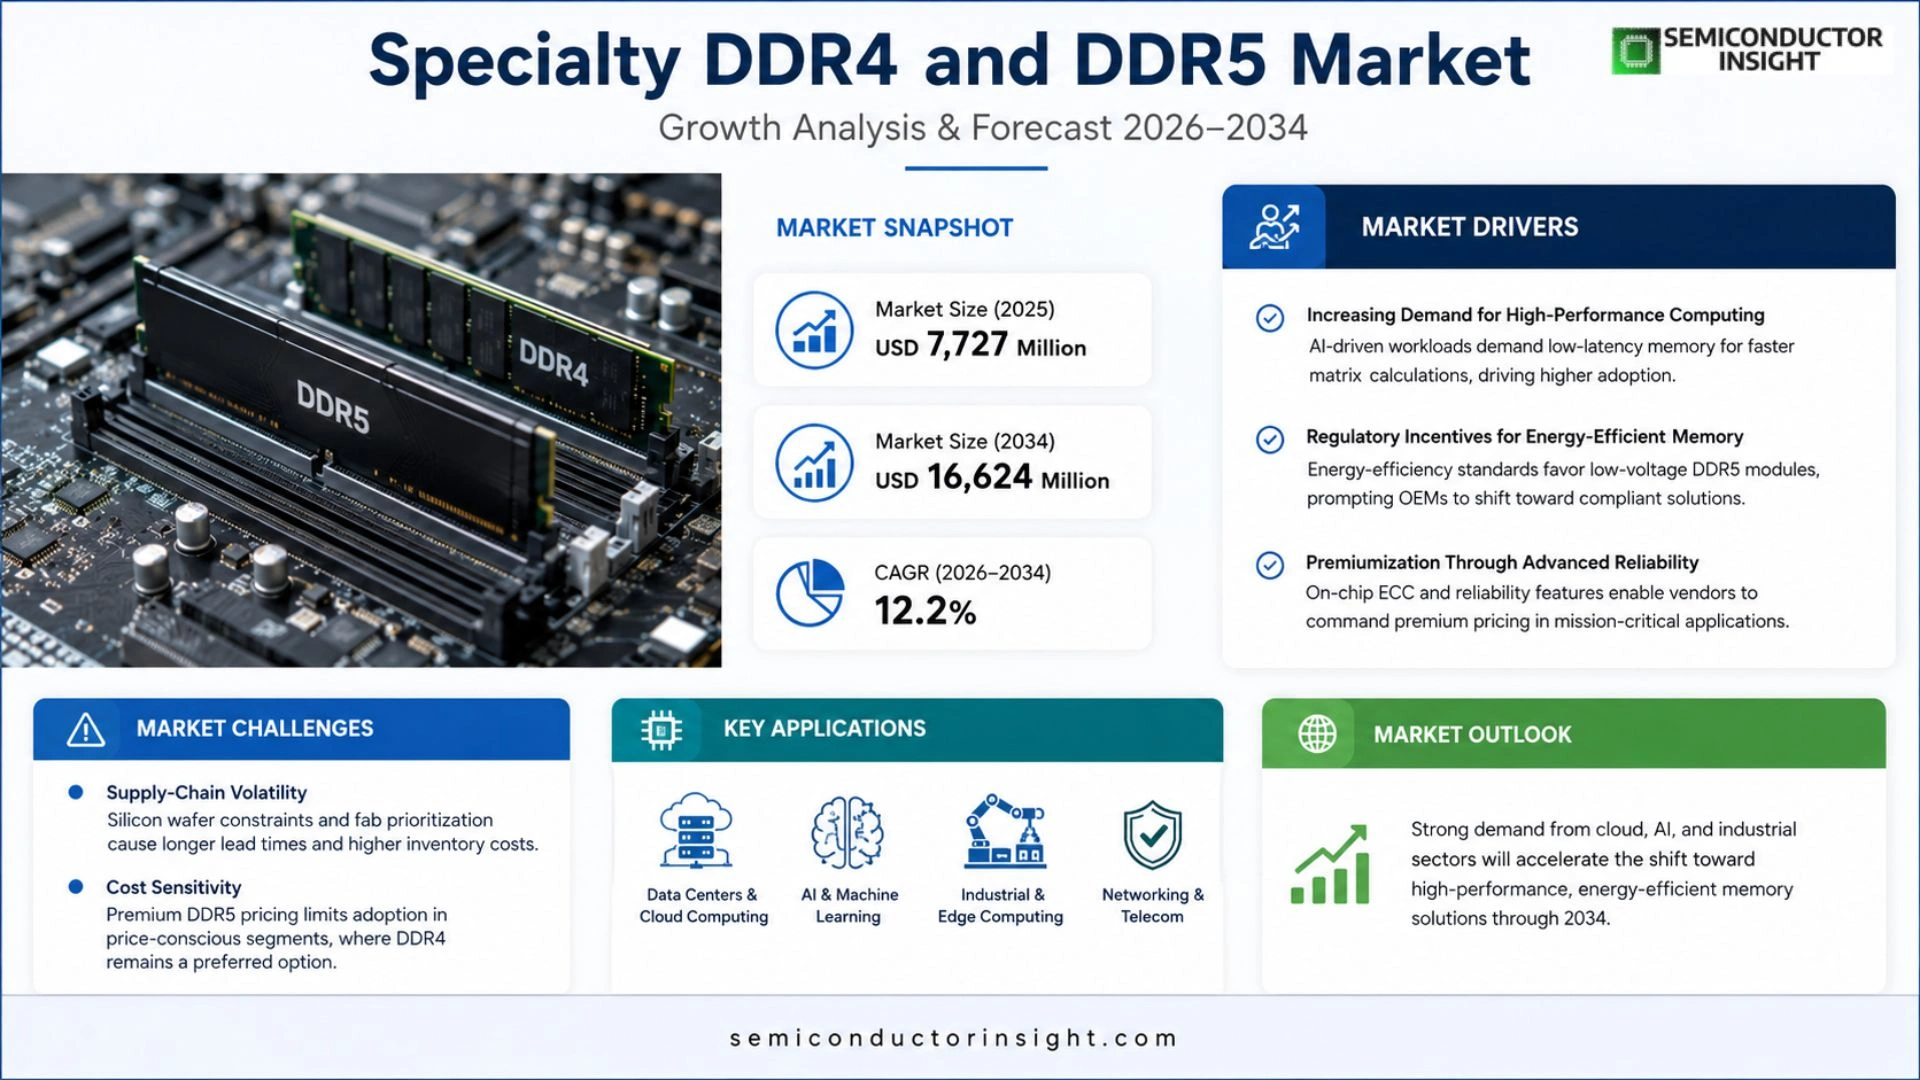Open the semiconductorinsight.com footer link

point(953,1038)
